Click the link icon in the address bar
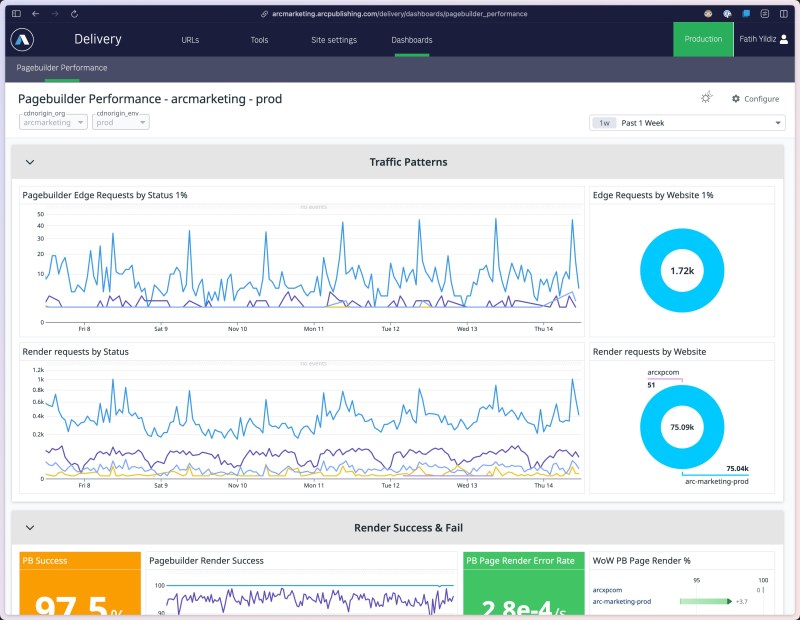 point(264,14)
